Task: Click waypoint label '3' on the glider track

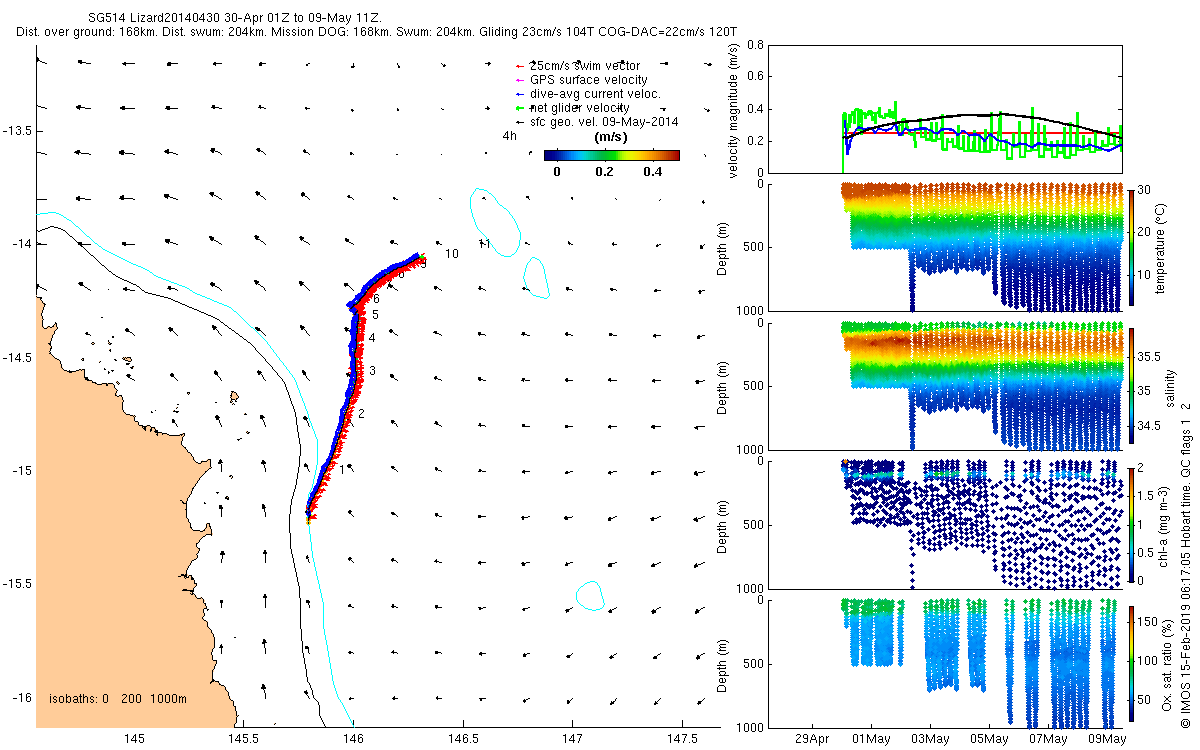Action: click(371, 371)
